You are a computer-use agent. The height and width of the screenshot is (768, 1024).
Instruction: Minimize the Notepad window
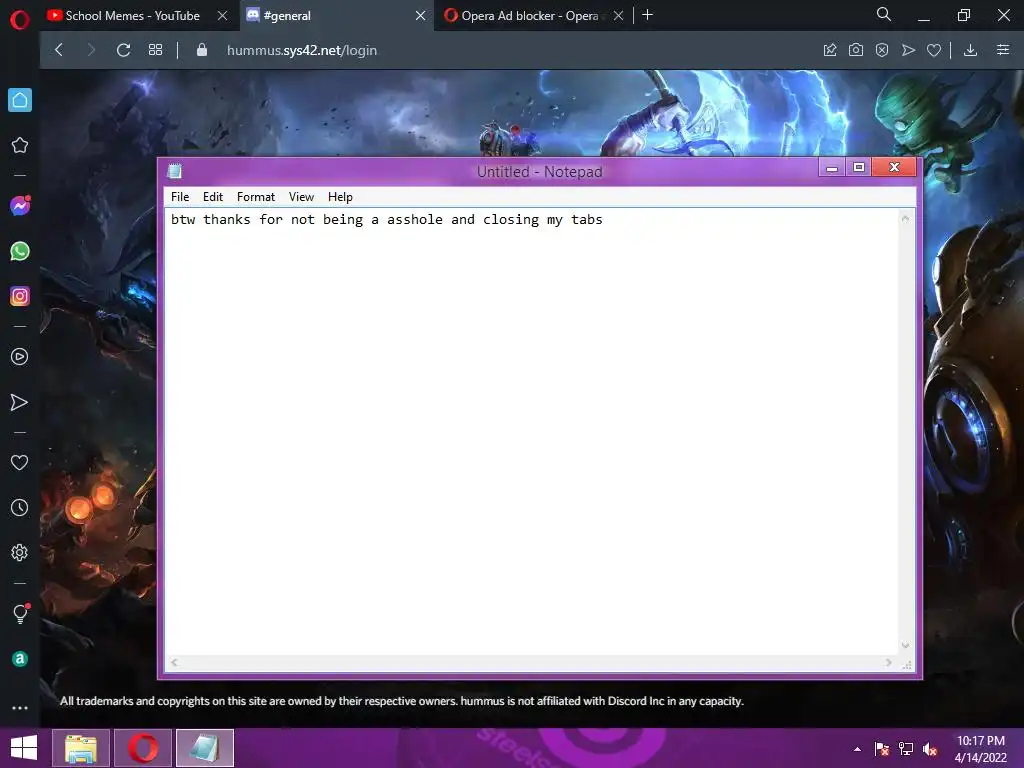(x=832, y=167)
